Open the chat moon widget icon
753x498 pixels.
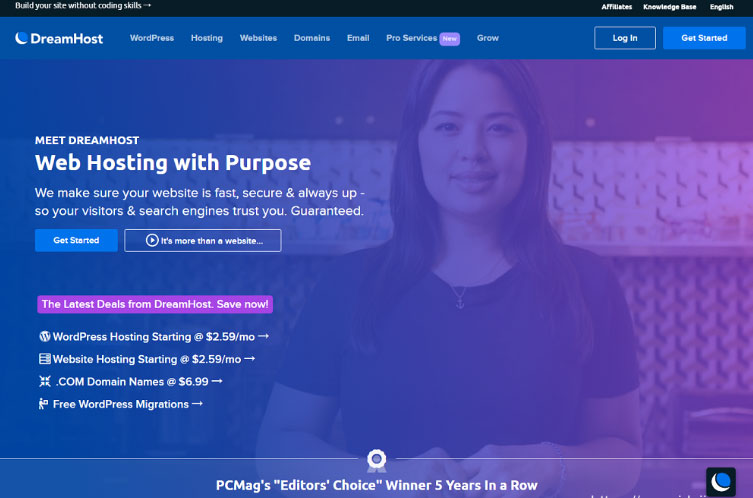720,482
